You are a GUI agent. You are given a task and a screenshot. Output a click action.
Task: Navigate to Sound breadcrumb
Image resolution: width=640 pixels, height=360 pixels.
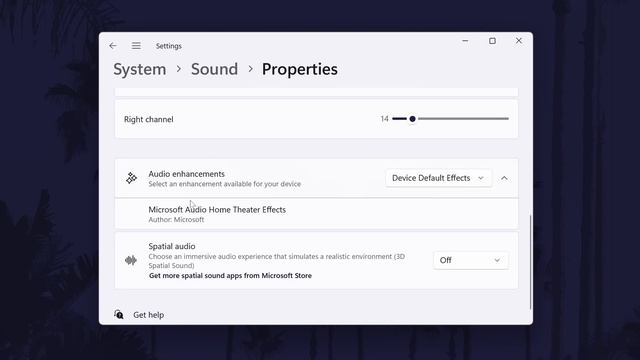(214, 69)
